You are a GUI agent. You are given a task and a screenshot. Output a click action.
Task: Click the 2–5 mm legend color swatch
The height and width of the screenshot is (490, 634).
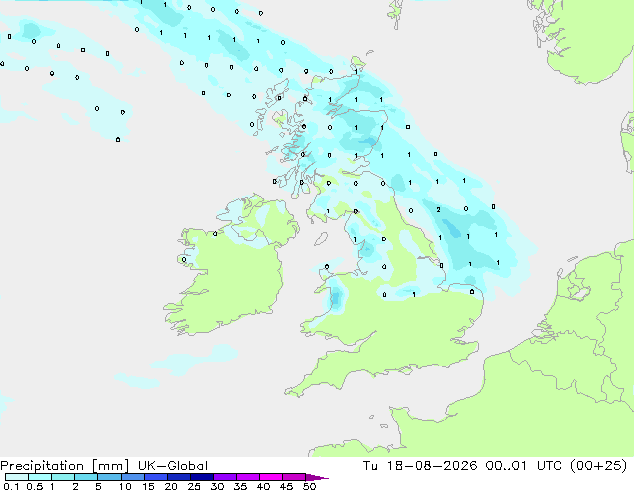tap(86, 477)
